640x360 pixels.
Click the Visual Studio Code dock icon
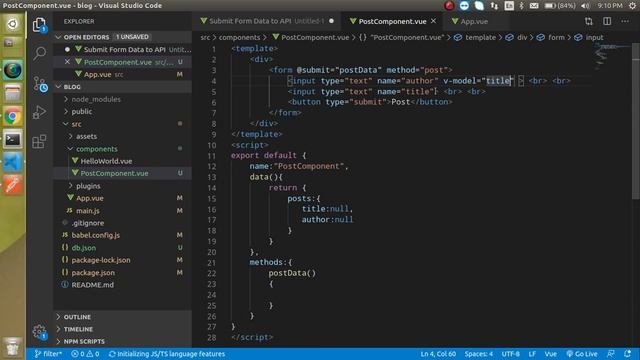pos(12,162)
